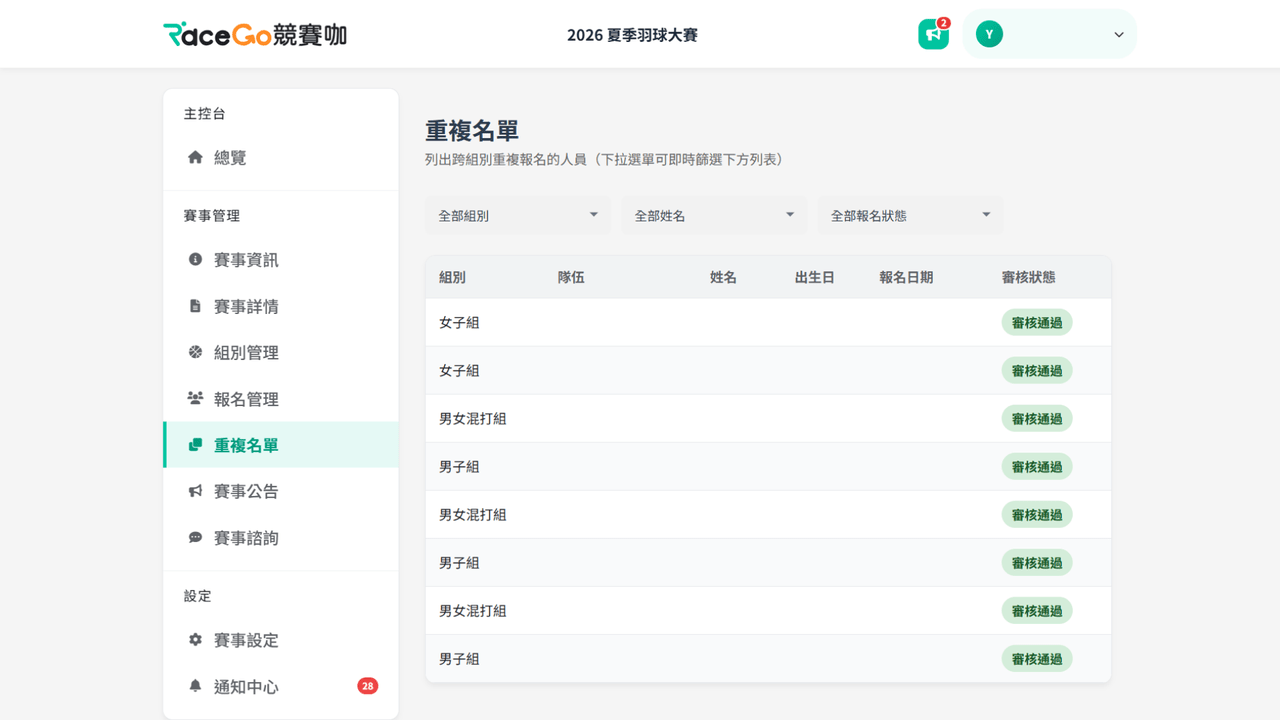Click the 隊伍 column header
Viewport: 1280px width, 720px height.
(x=571, y=277)
